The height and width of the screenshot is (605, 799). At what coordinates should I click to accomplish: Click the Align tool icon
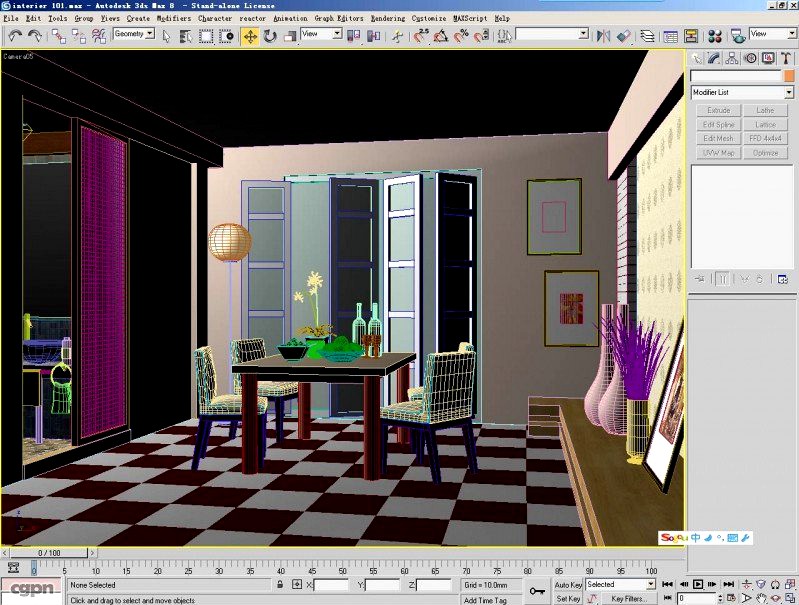[624, 36]
